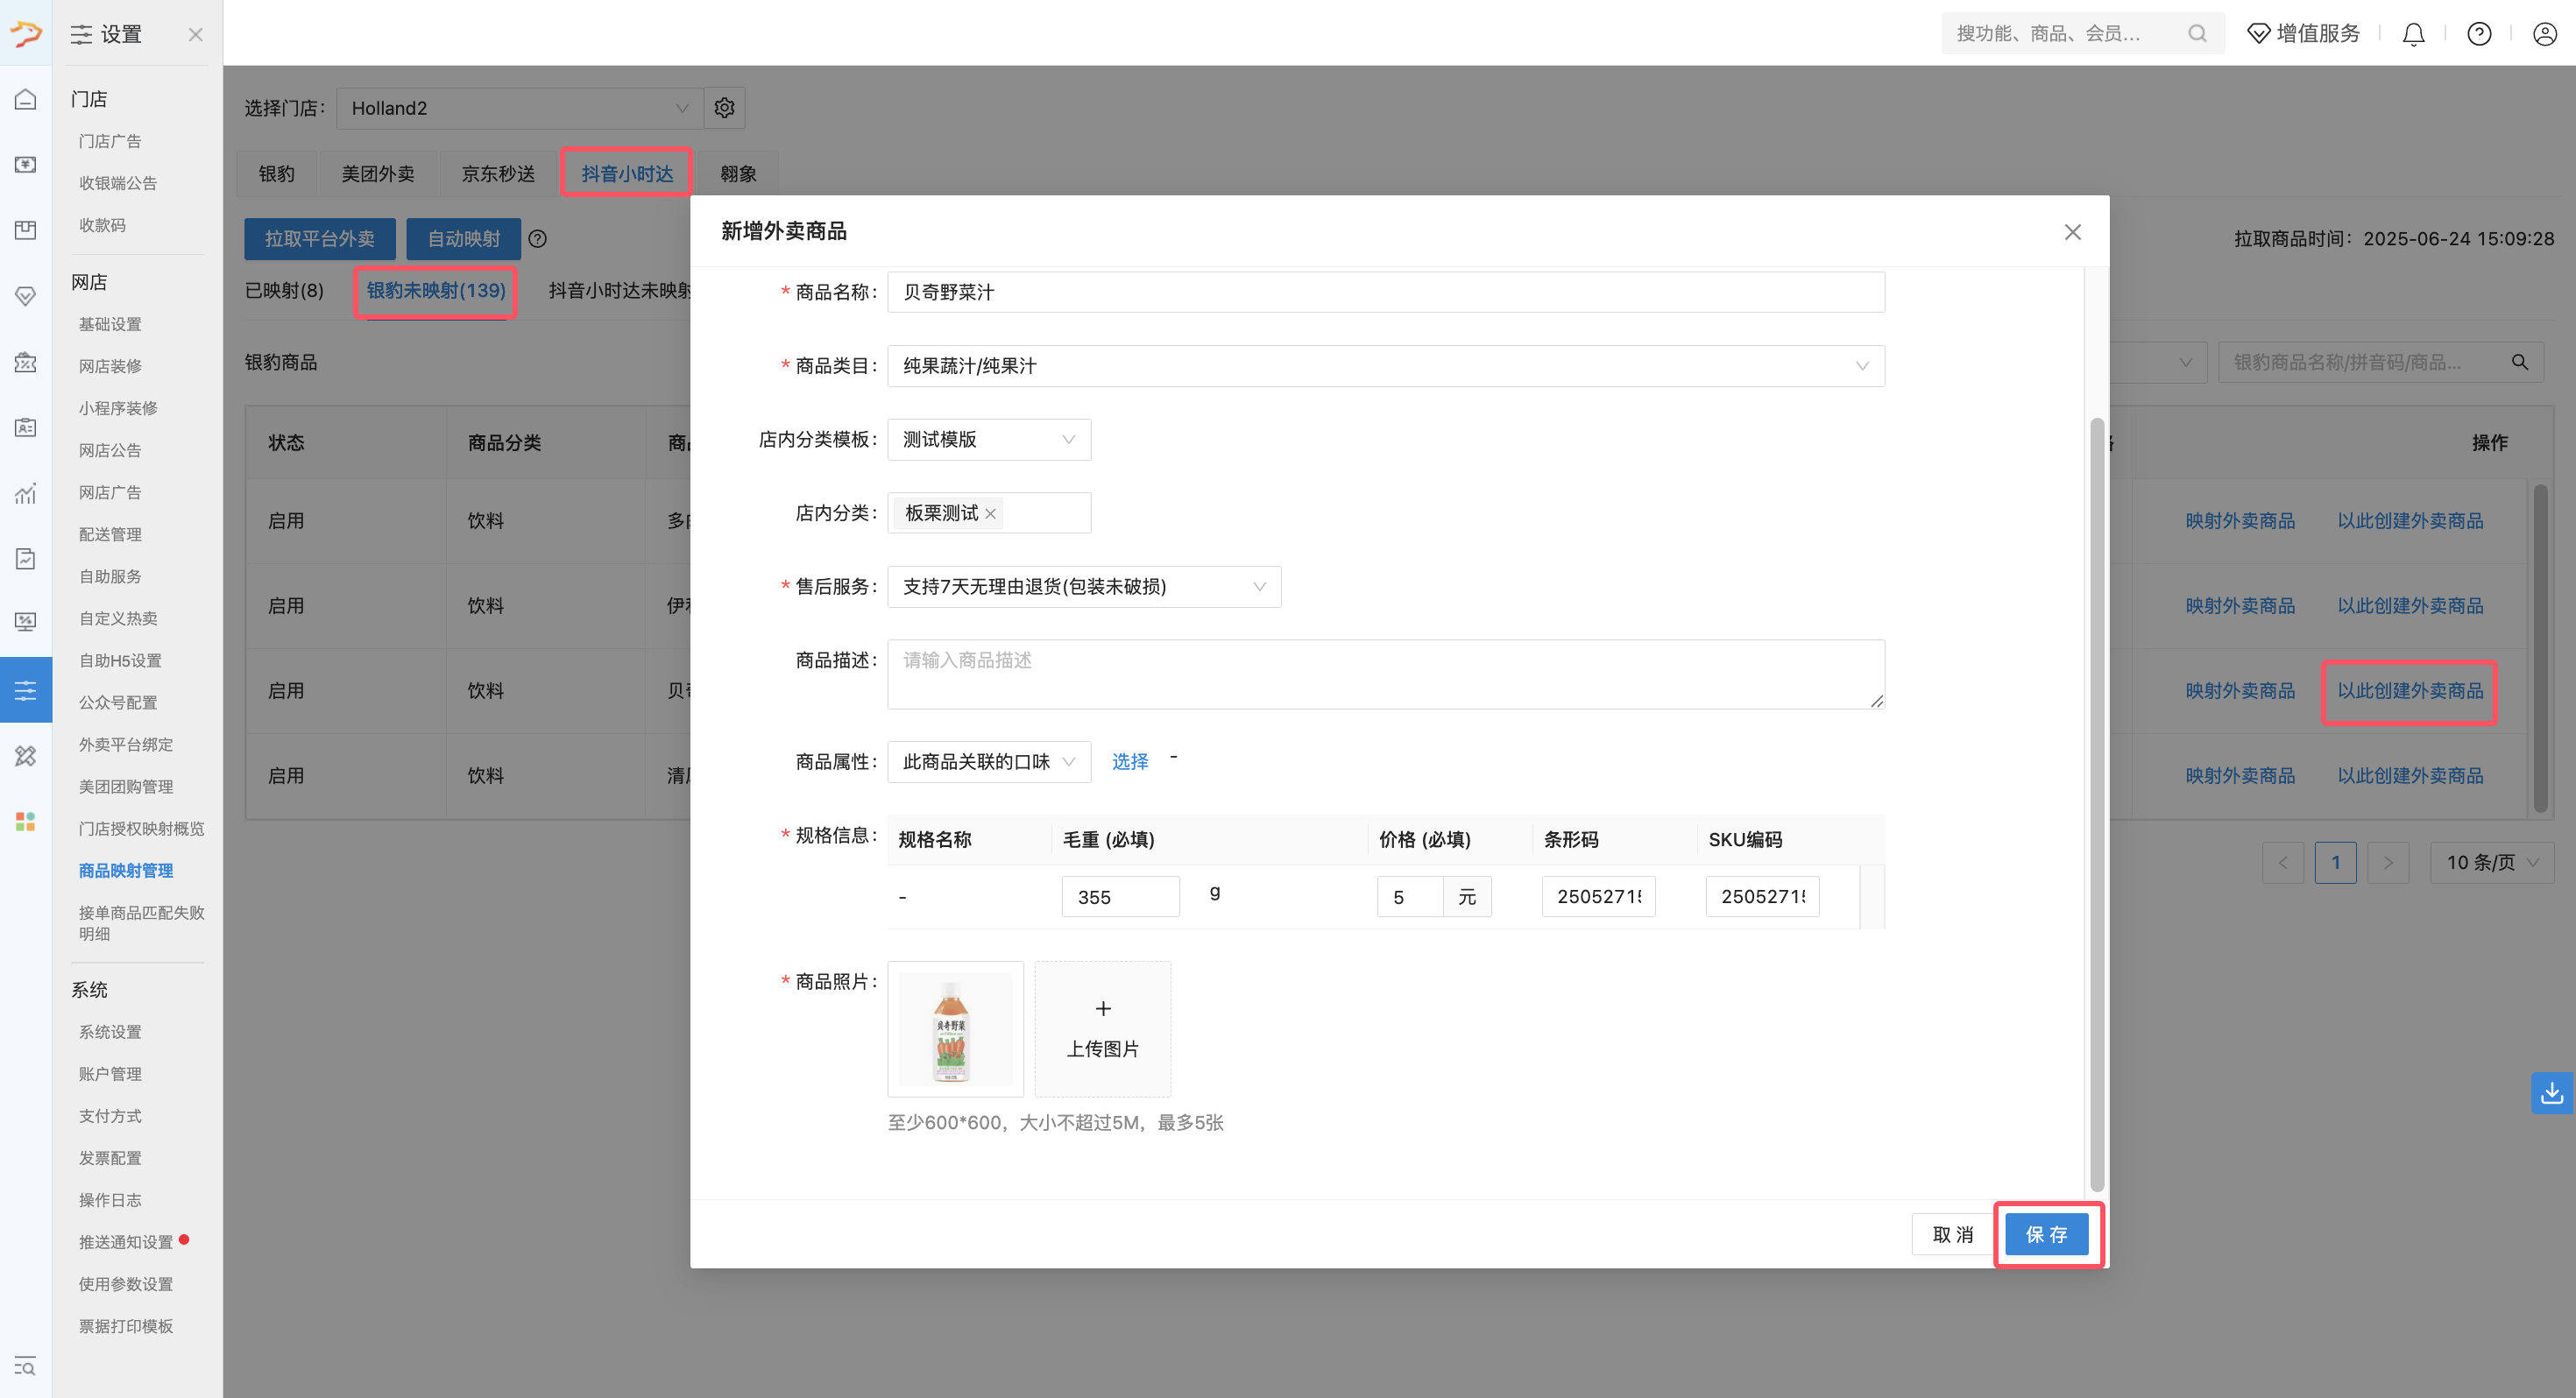Click the 上传图片 upload box
This screenshot has height=1398, width=2576.
pos(1103,1029)
